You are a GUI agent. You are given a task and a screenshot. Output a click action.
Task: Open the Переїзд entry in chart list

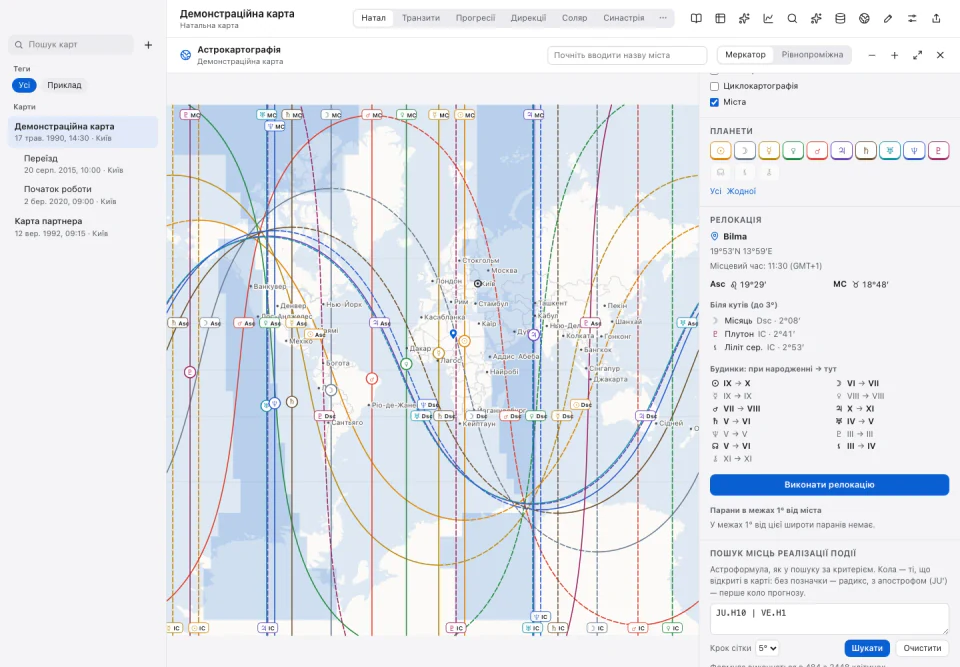point(83,164)
